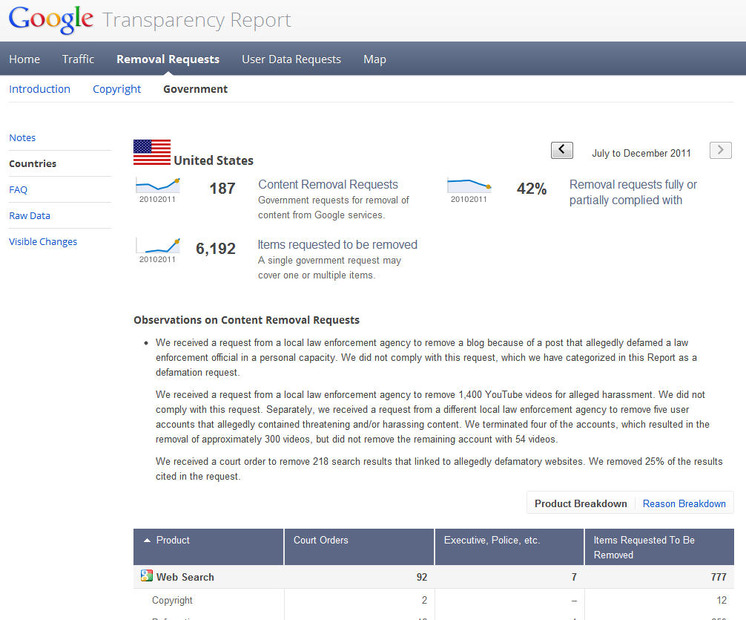Click the United States country title
The height and width of the screenshot is (620, 746).
tap(213, 160)
